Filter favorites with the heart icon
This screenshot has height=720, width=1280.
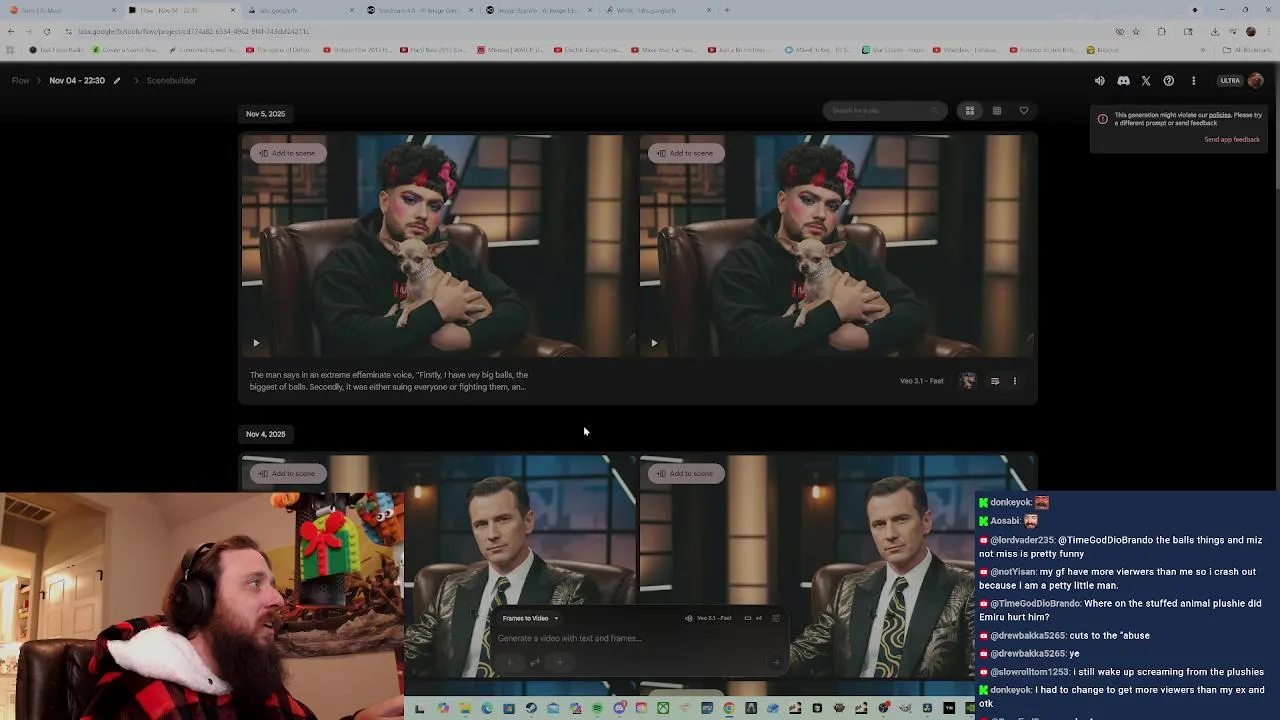1024,111
